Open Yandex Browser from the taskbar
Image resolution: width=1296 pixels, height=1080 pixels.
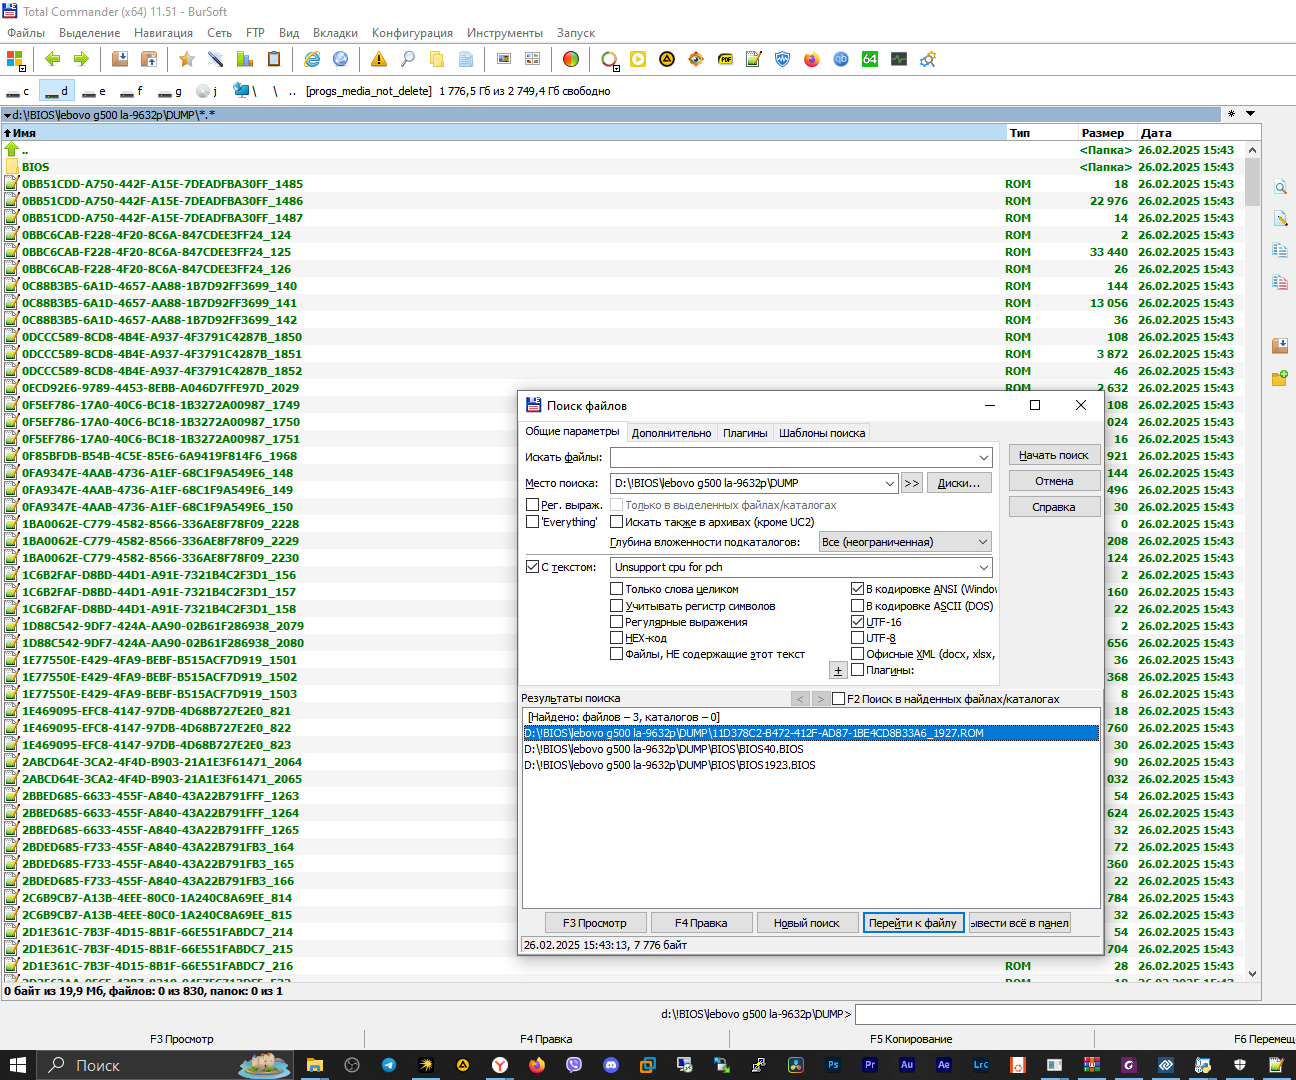[x=500, y=1065]
